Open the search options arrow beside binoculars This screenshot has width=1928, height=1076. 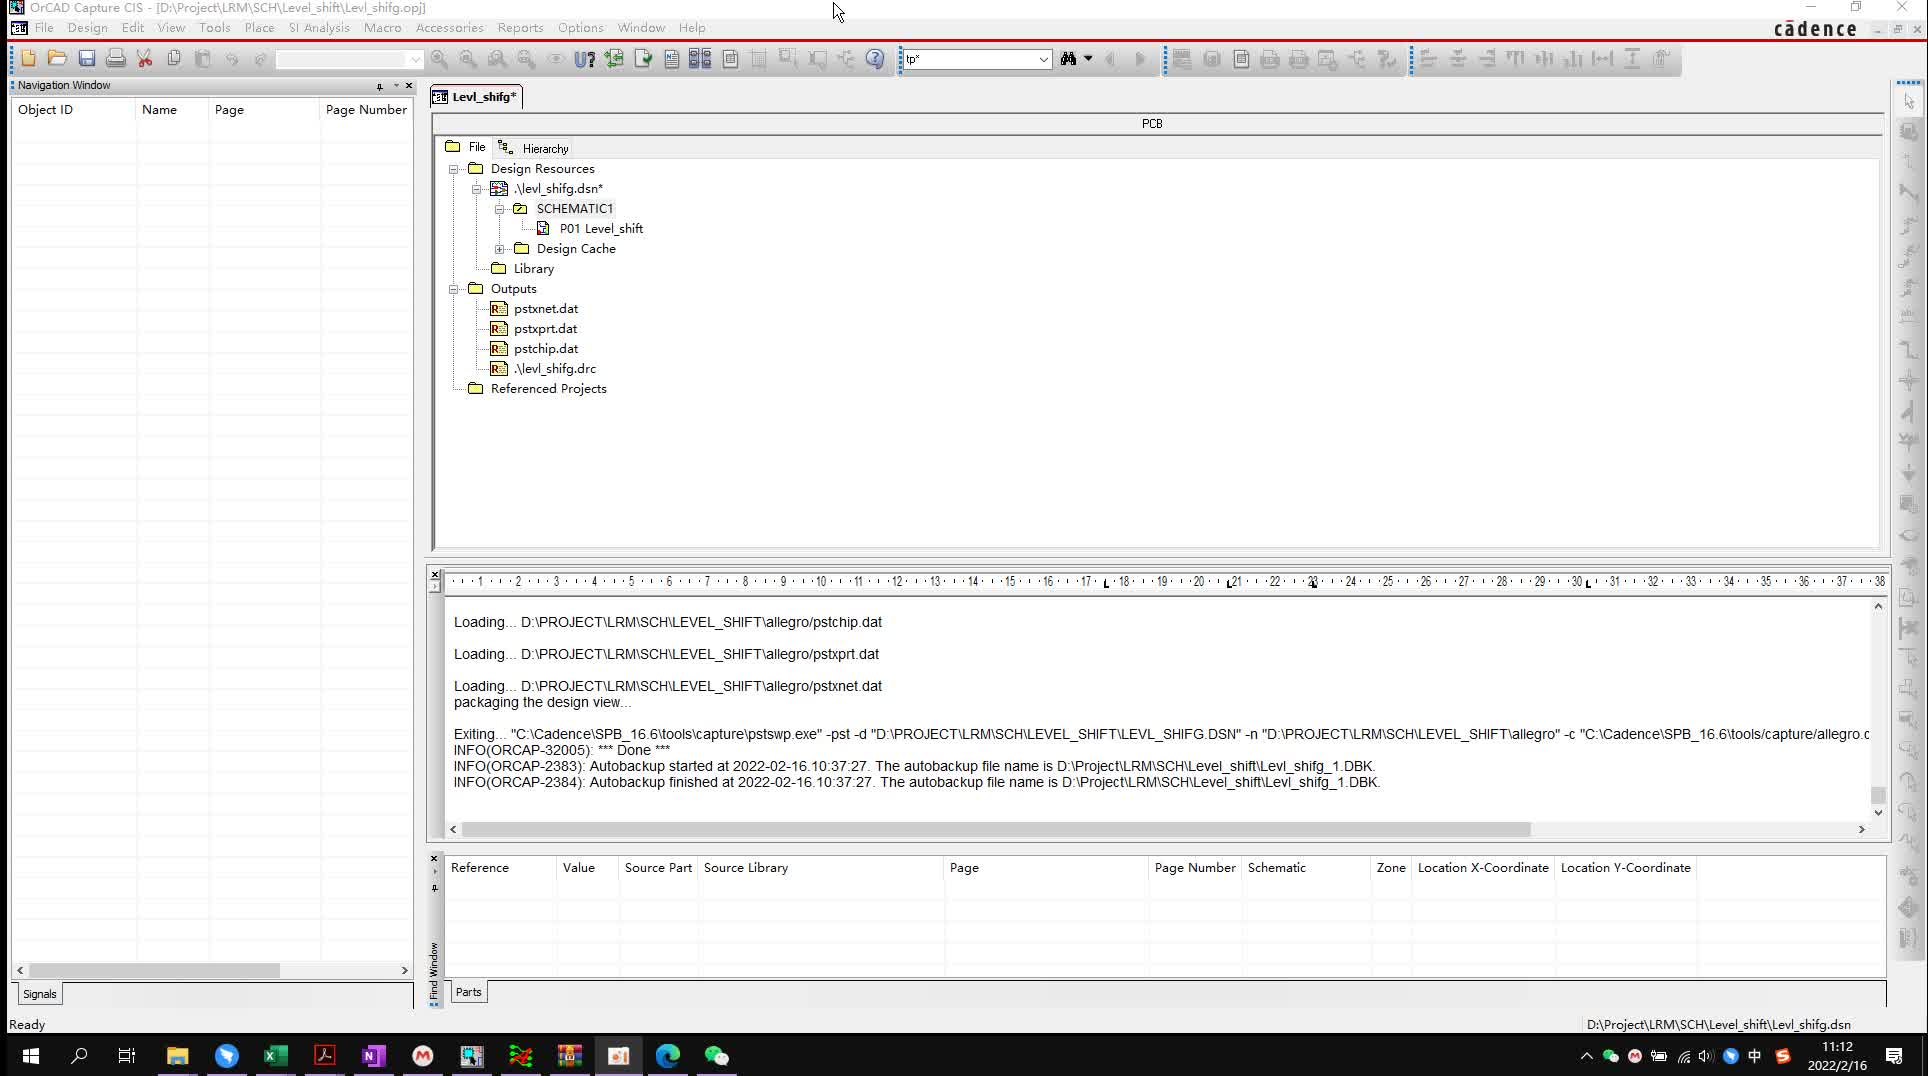click(1088, 59)
